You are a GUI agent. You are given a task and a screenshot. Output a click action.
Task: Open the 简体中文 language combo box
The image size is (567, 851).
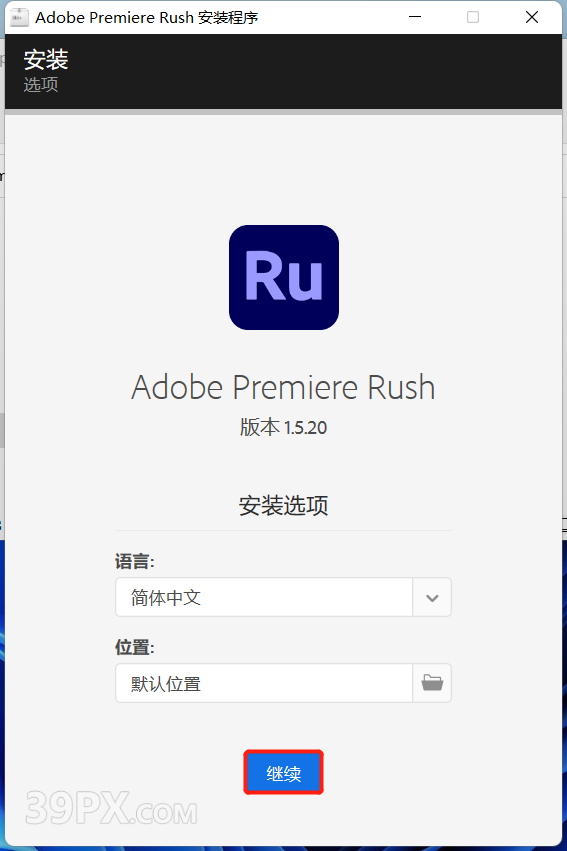pos(283,598)
